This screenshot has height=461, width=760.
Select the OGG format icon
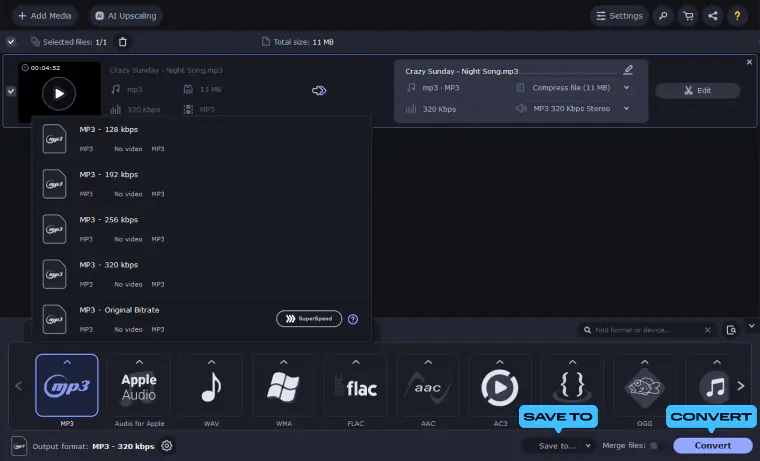coord(644,388)
